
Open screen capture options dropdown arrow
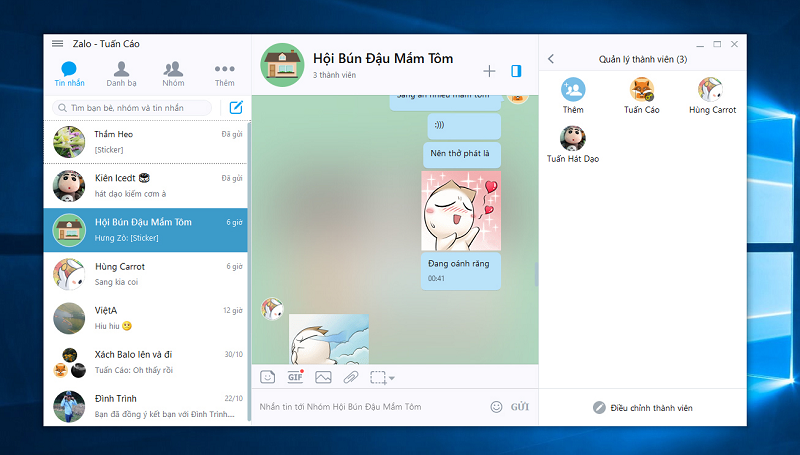[392, 378]
